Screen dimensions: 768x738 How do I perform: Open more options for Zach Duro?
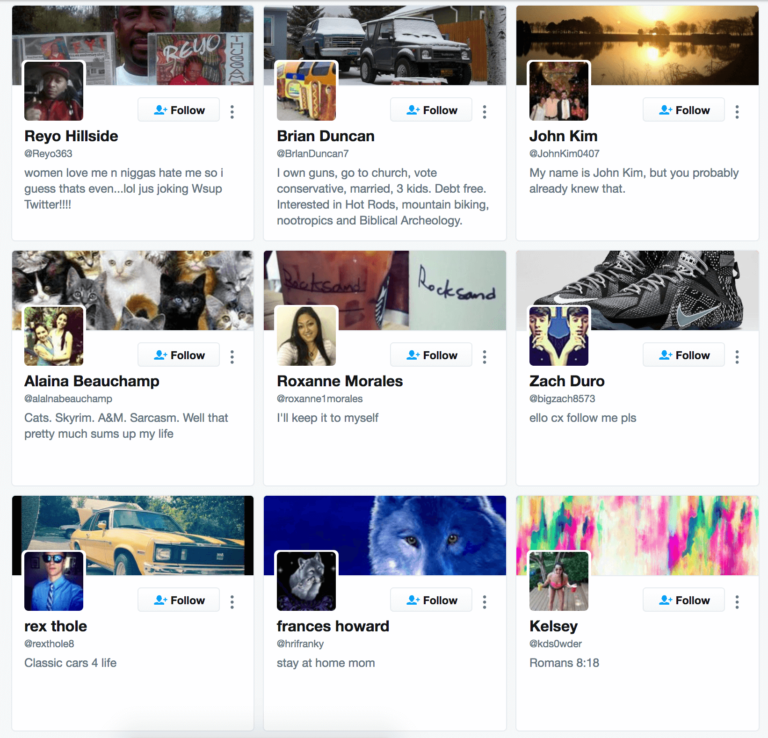[737, 357]
